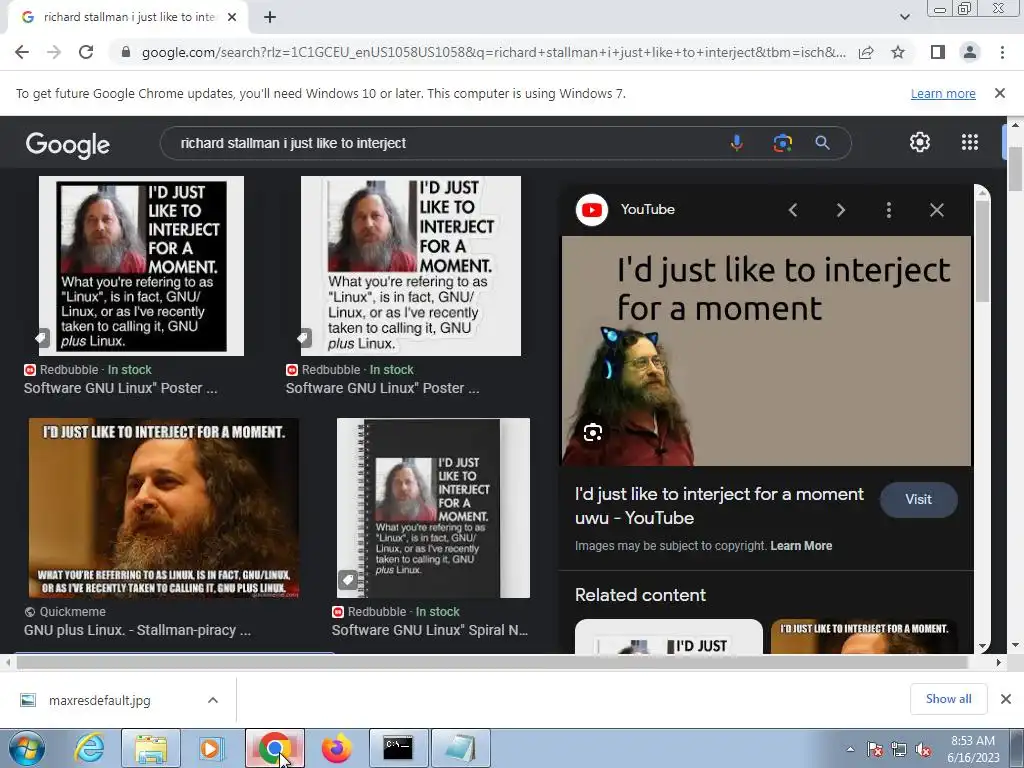The height and width of the screenshot is (768, 1024).
Task: Open Google quick settings gear
Action: 920,142
